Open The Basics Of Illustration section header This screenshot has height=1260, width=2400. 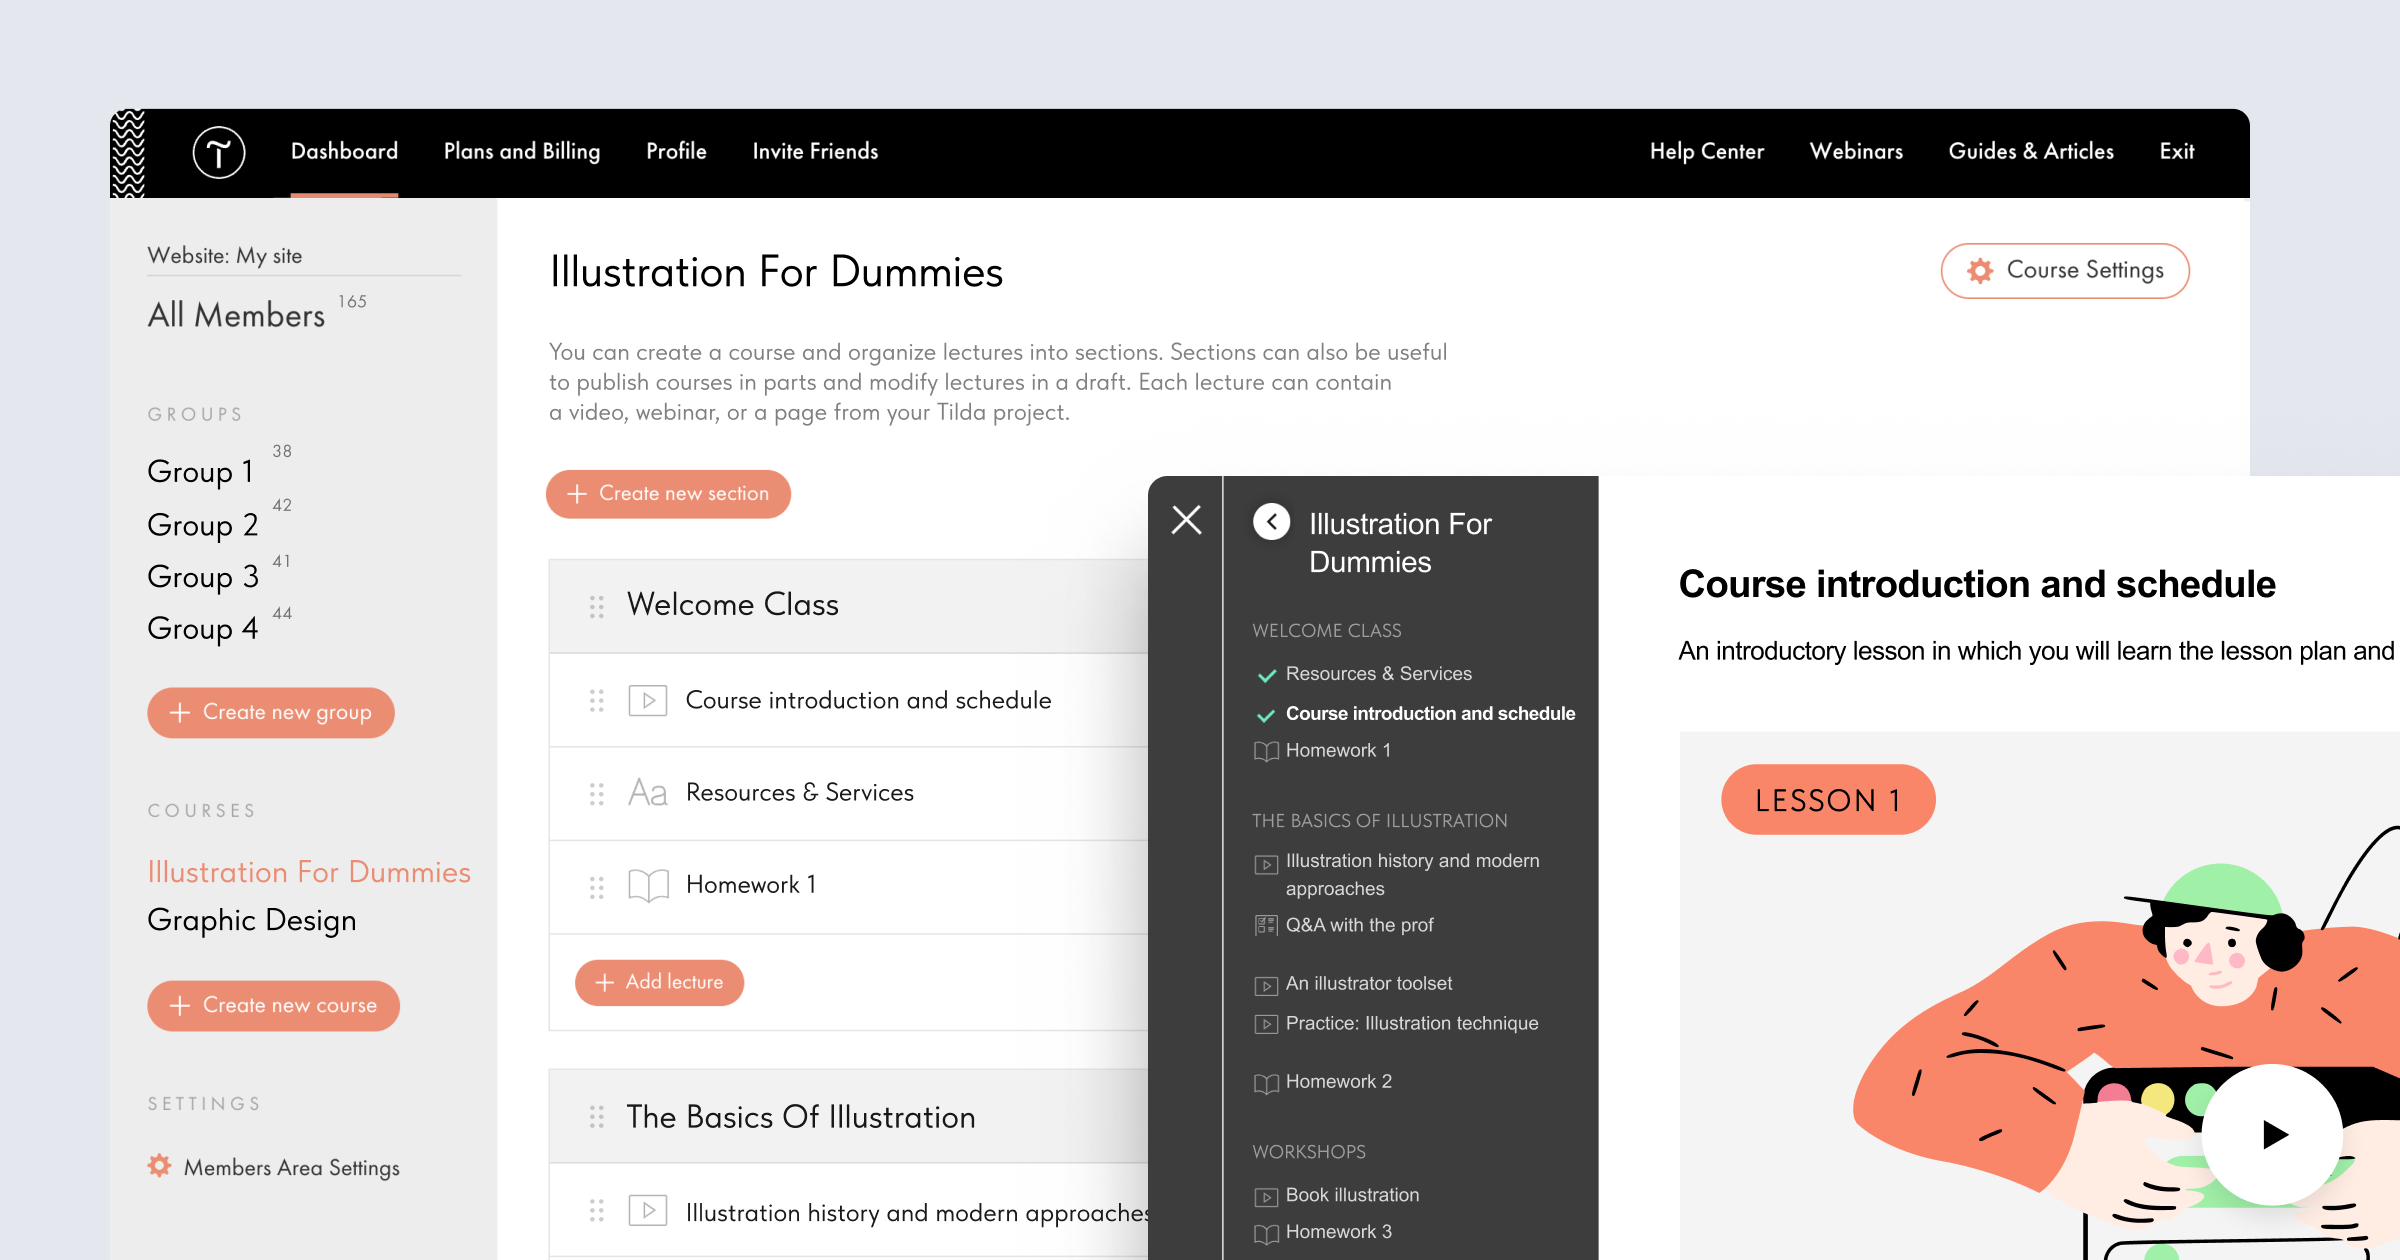(848, 1116)
